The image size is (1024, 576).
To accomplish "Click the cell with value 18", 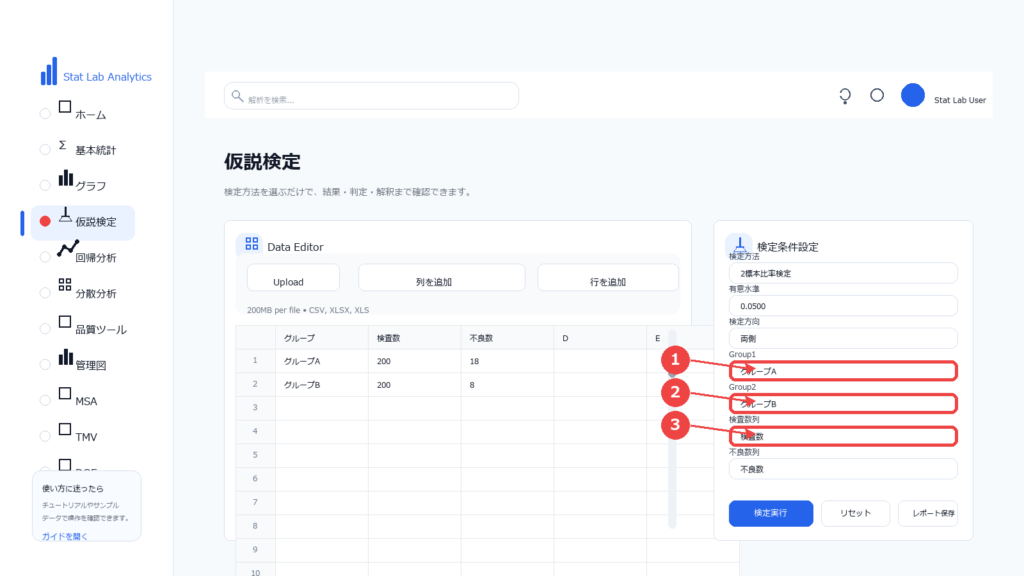I will click(x=507, y=361).
